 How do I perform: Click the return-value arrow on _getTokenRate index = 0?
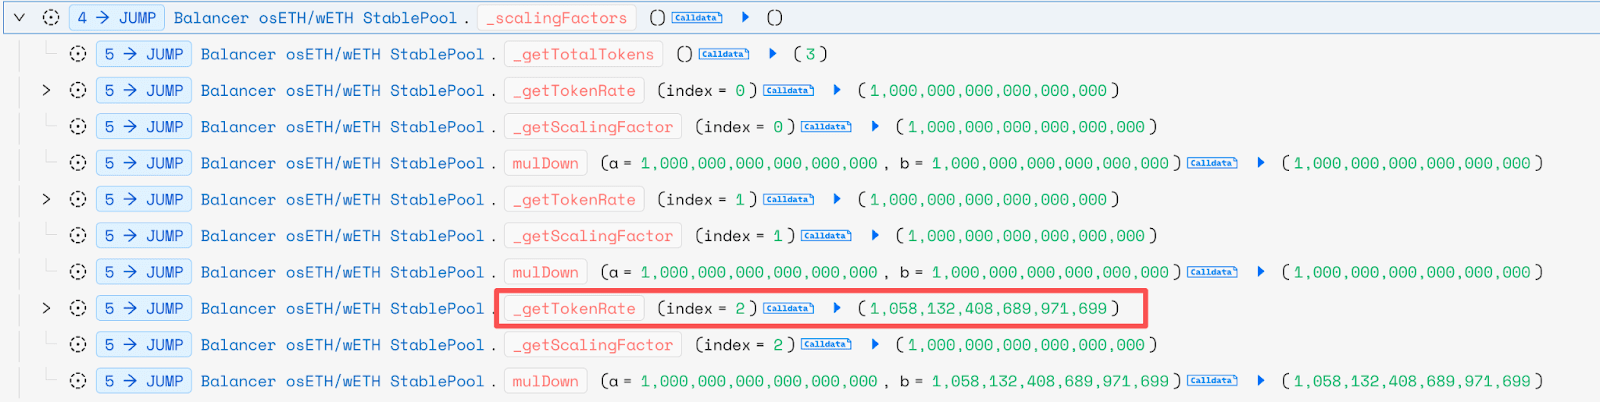(x=838, y=91)
